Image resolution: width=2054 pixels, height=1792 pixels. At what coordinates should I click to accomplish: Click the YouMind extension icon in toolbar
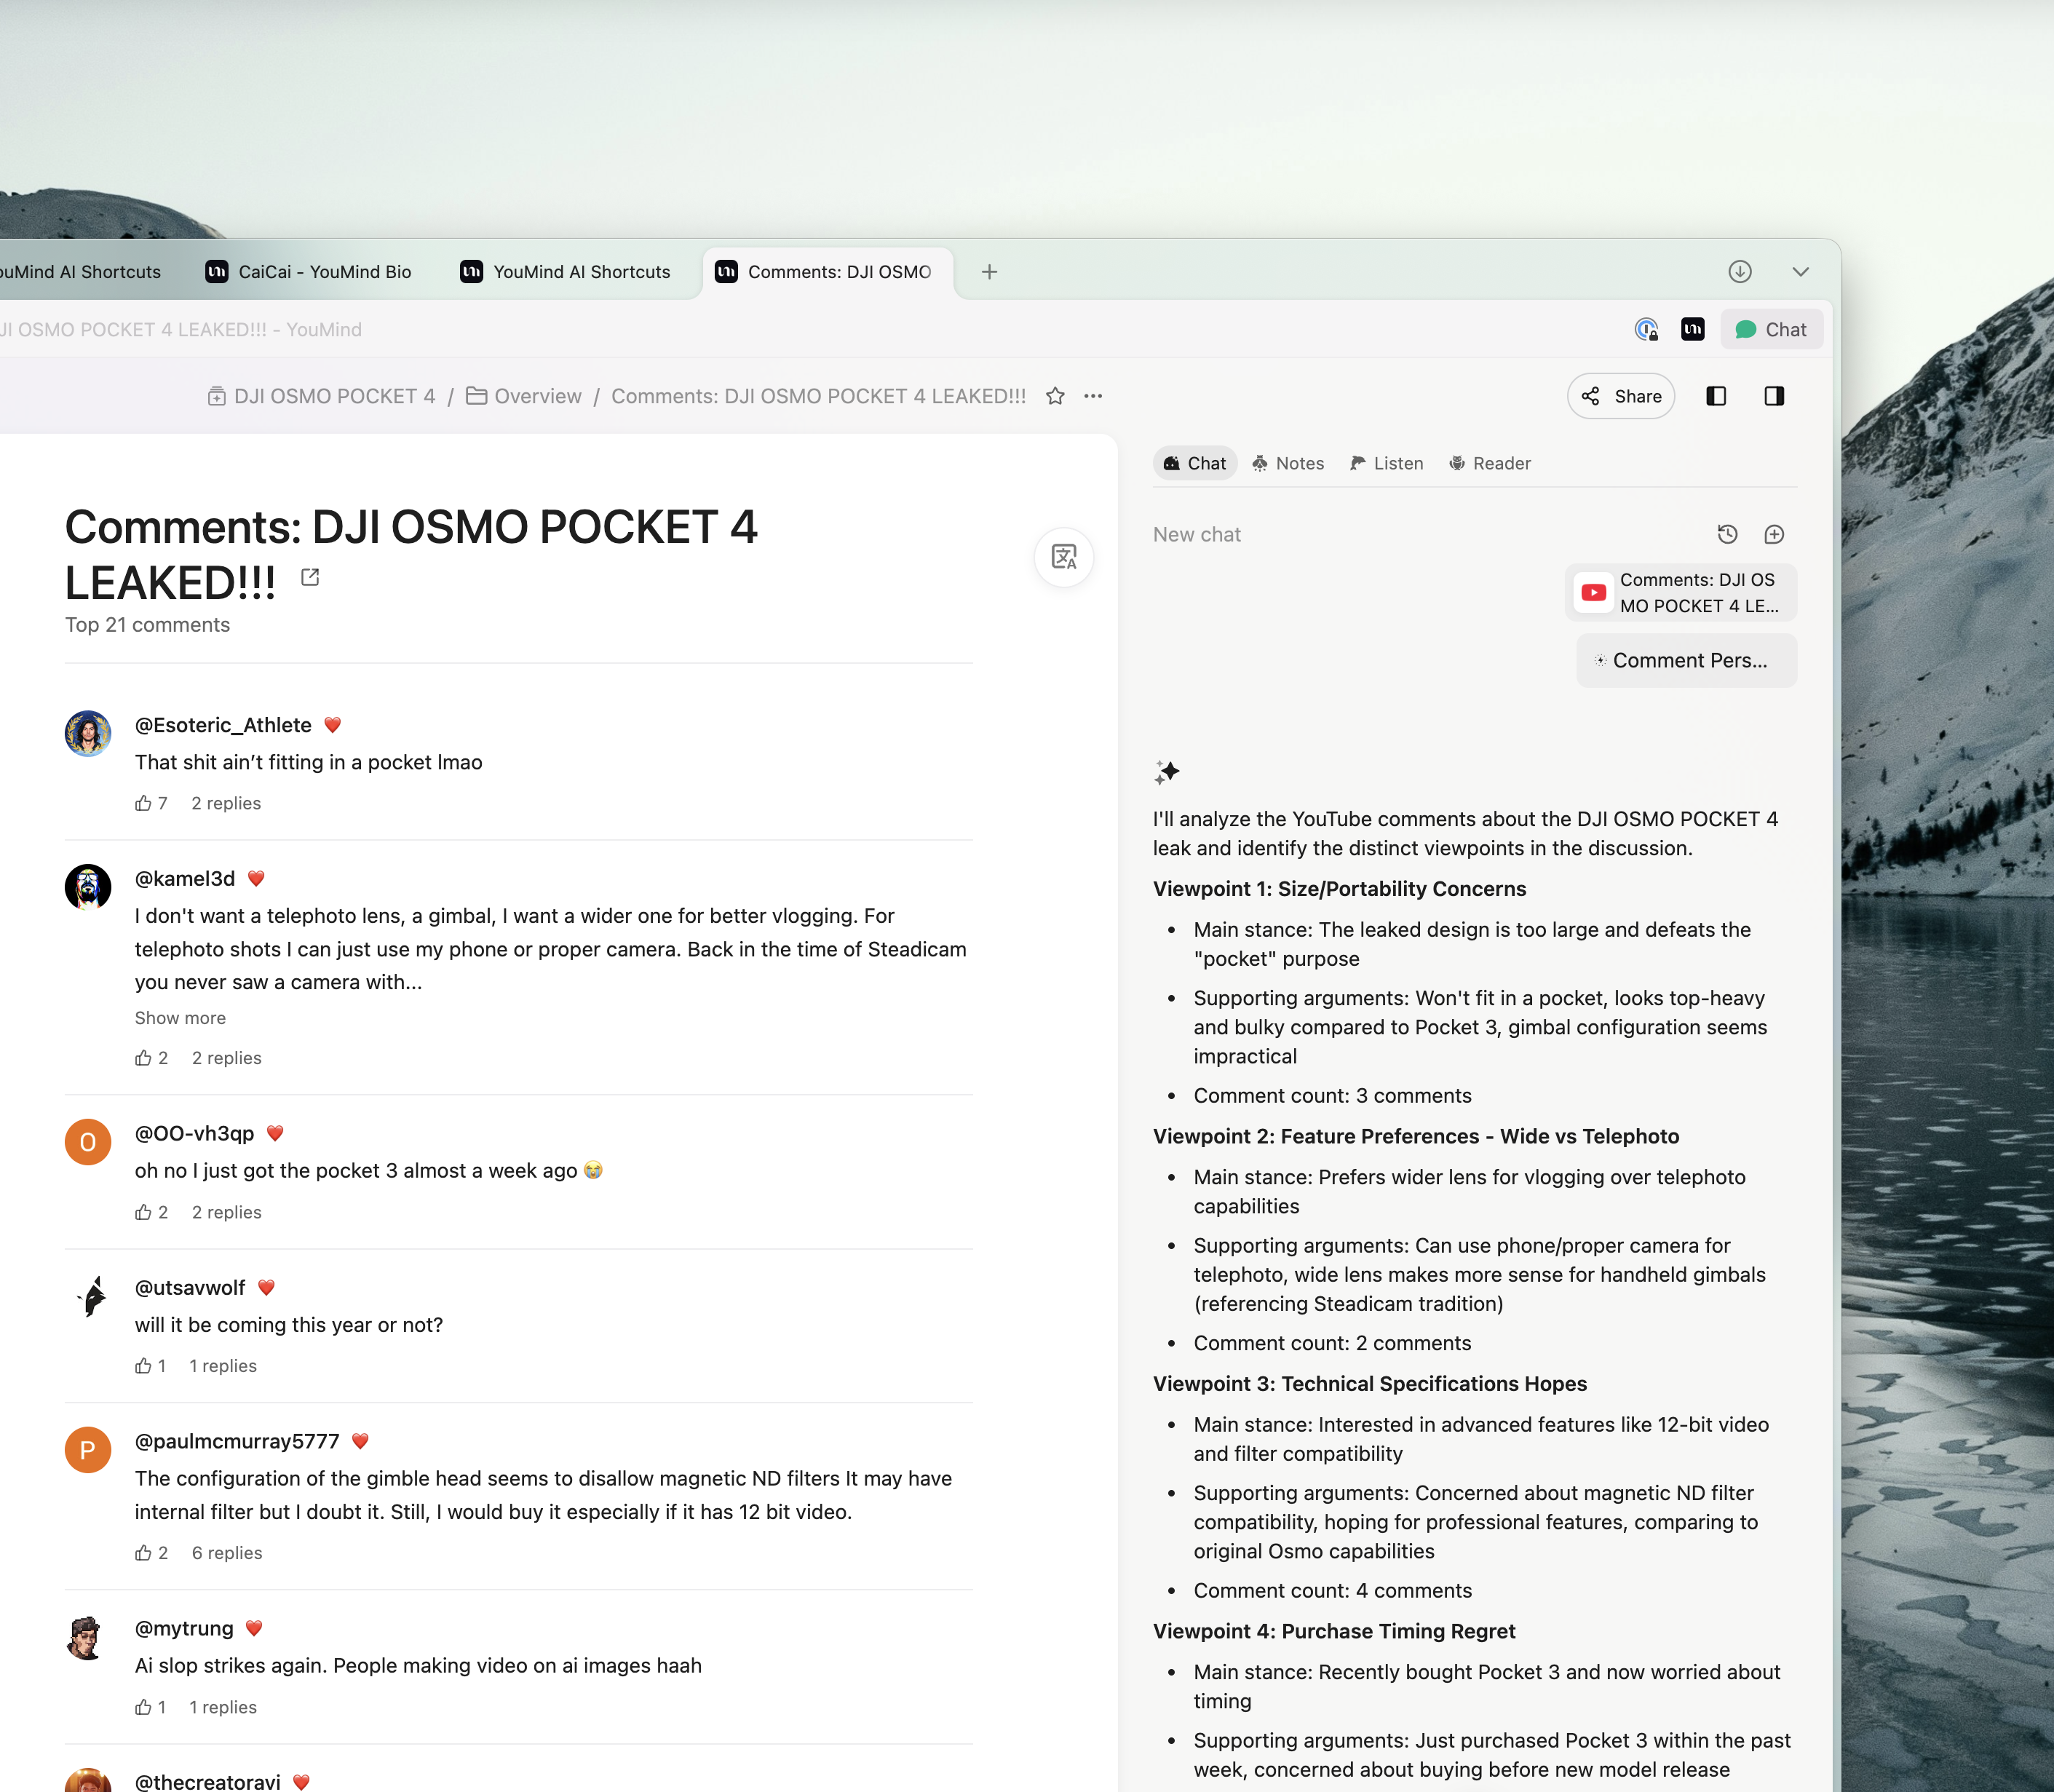click(1692, 329)
